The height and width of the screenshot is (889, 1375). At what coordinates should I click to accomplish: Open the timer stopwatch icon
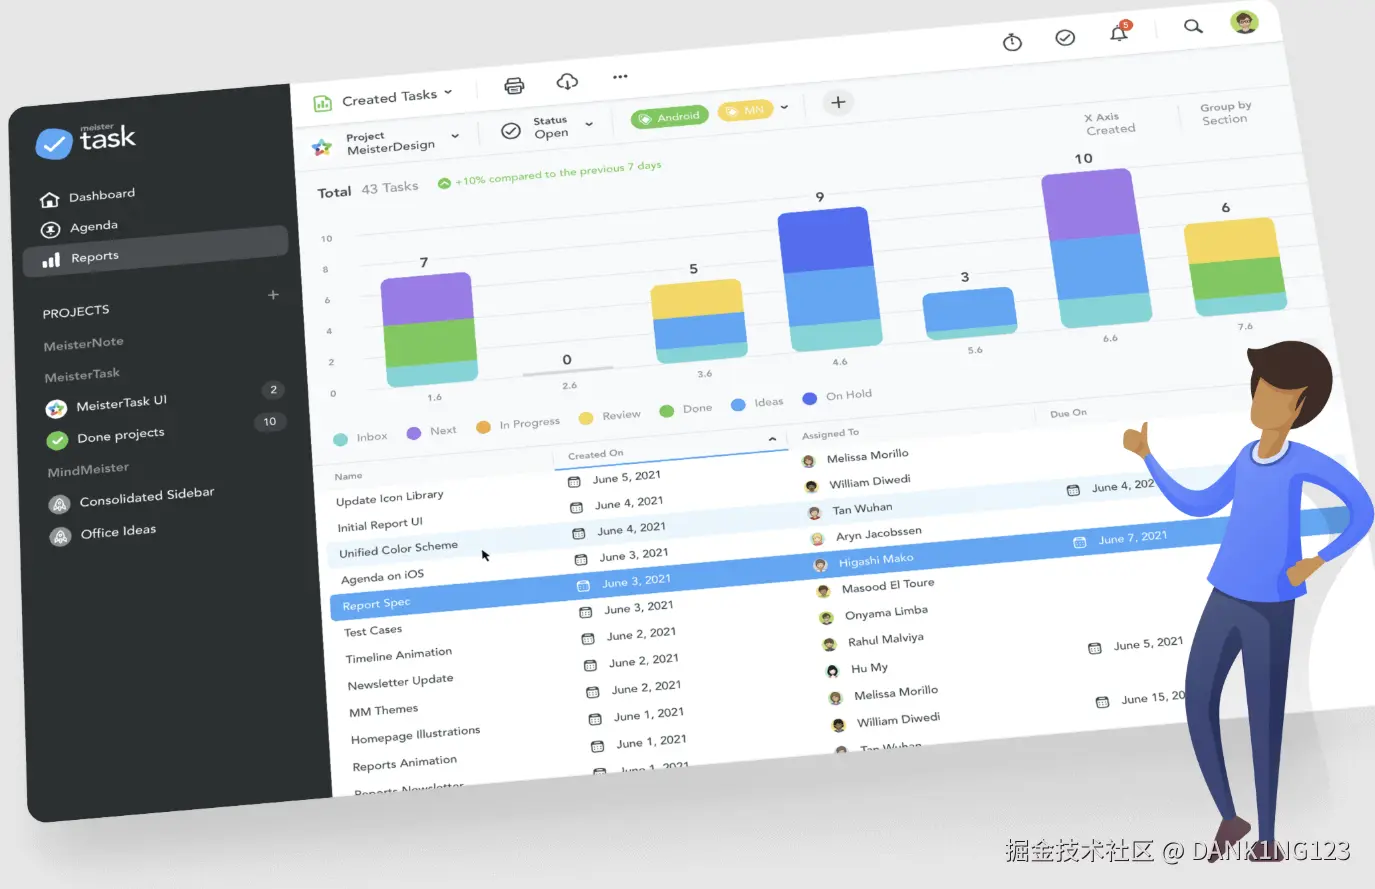pos(1012,42)
